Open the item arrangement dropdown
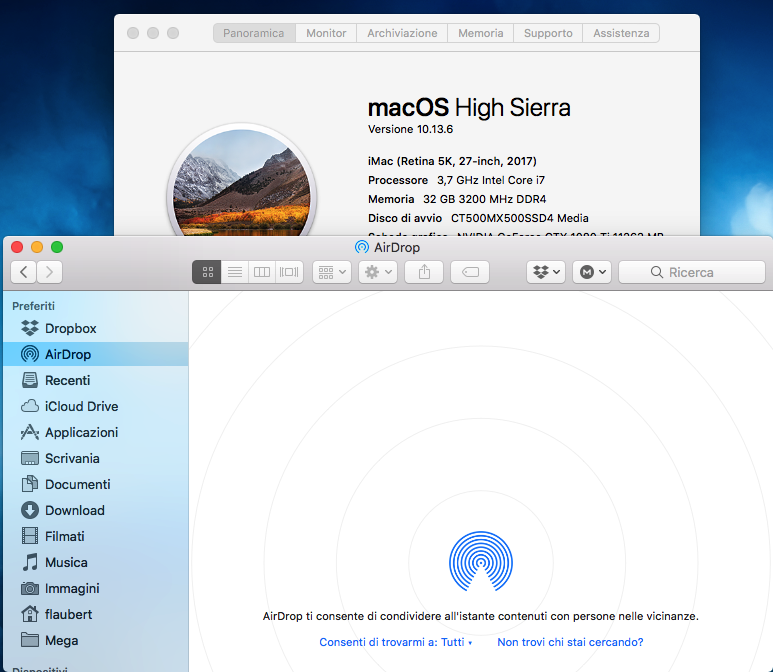 [332, 272]
